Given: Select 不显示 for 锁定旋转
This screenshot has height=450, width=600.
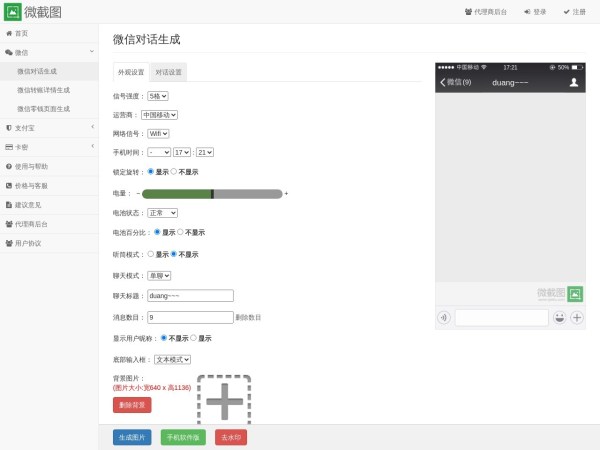Looking at the screenshot, I should click(x=174, y=171).
